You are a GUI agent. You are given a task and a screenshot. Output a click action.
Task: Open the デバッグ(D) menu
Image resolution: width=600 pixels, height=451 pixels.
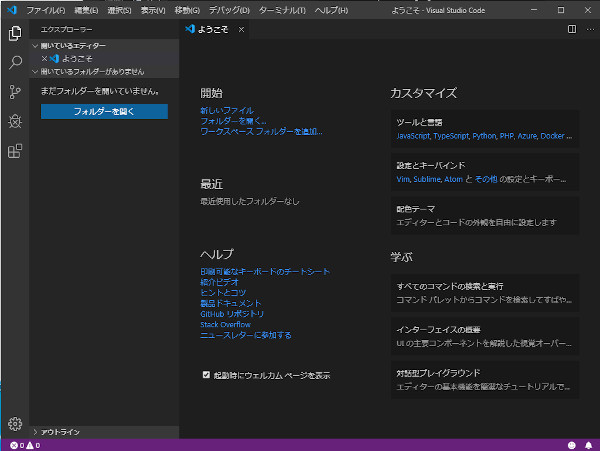pyautogui.click(x=229, y=10)
